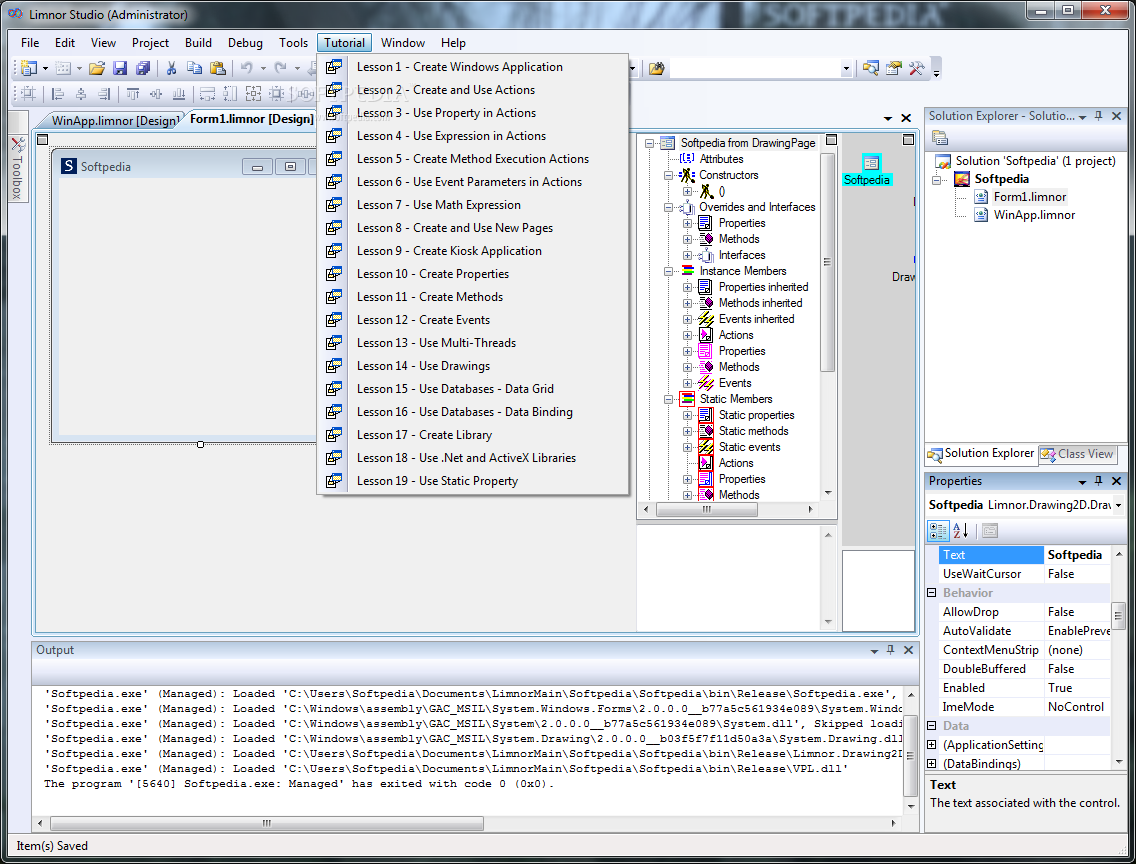This screenshot has width=1136, height=864.
Task: Toggle auto-hide pin on Properties panel
Action: point(1099,481)
